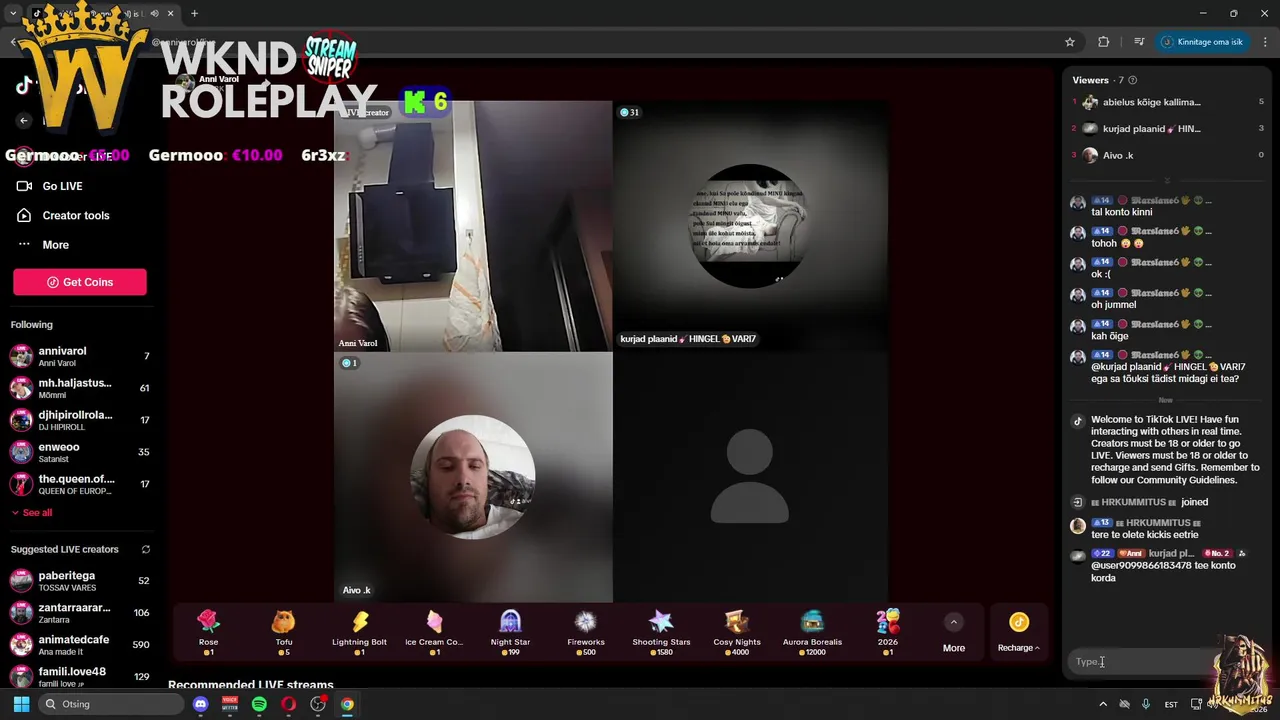Open paberitega suggested live
Screen dimensions: 1280x720
pos(80,580)
